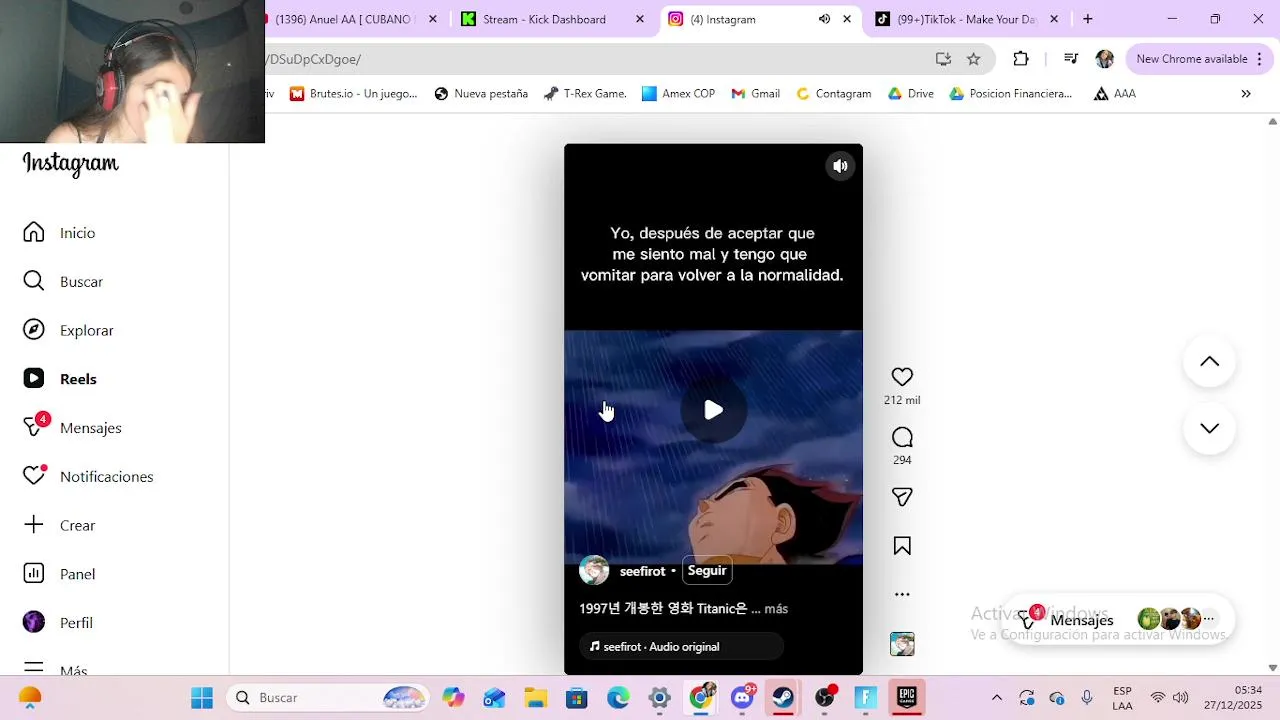Open File Explorer from taskbar

pos(536,698)
